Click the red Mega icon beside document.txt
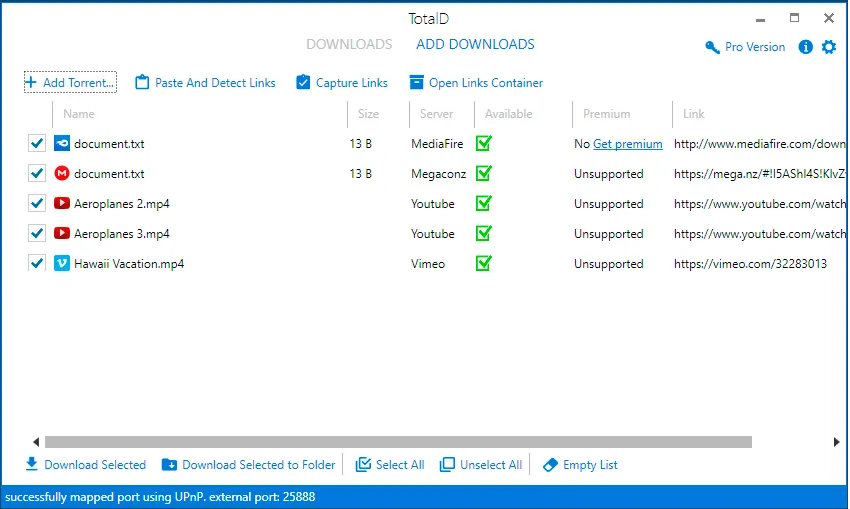The height and width of the screenshot is (509, 850). pyautogui.click(x=62, y=173)
